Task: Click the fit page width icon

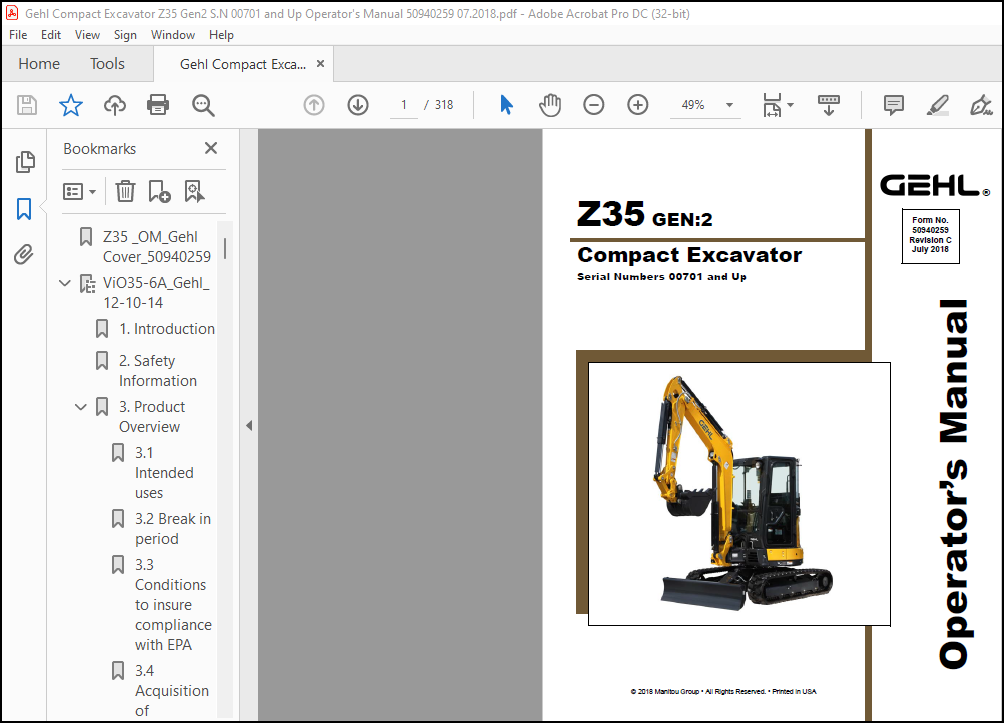Action: coord(772,105)
